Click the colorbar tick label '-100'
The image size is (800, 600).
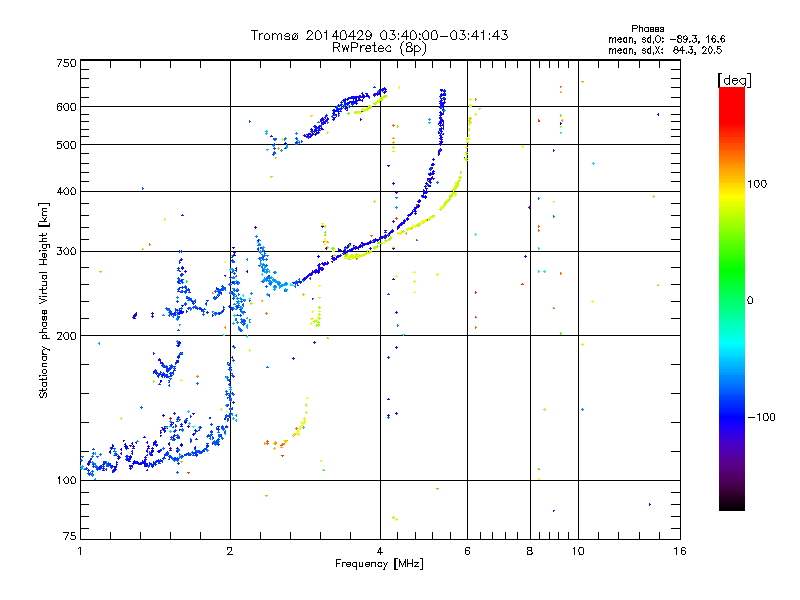tap(761, 417)
